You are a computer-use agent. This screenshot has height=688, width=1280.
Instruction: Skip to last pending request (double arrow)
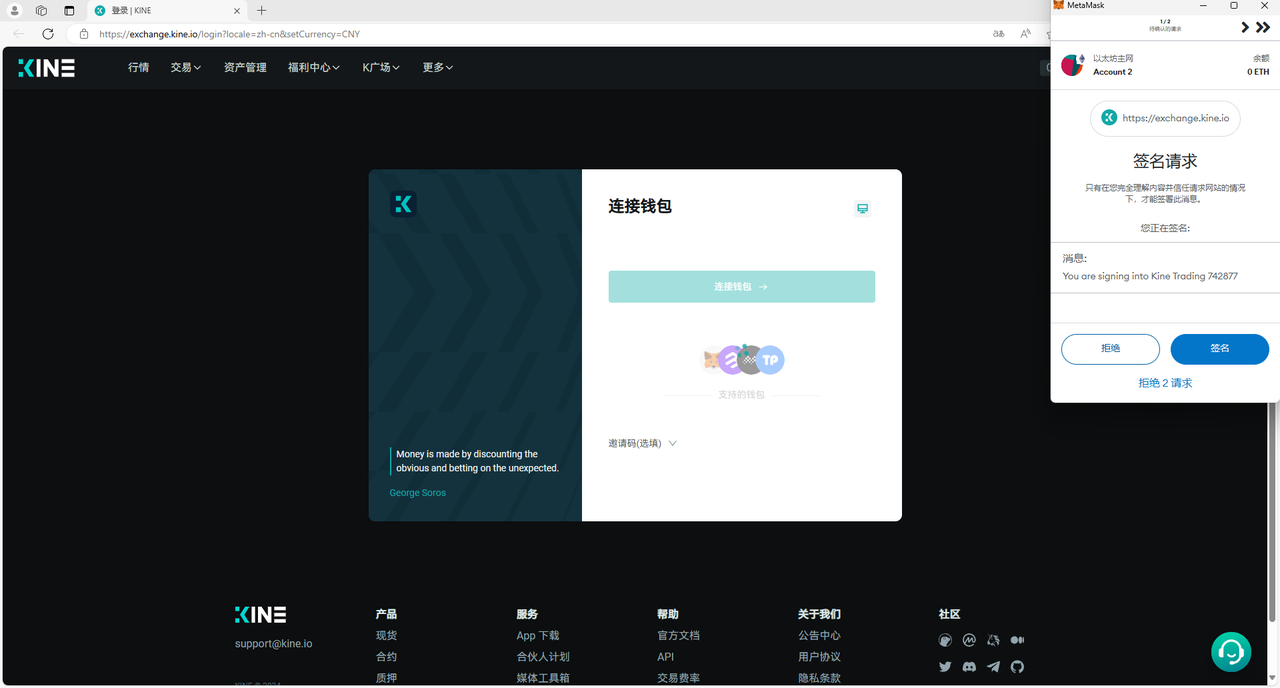click(1263, 28)
